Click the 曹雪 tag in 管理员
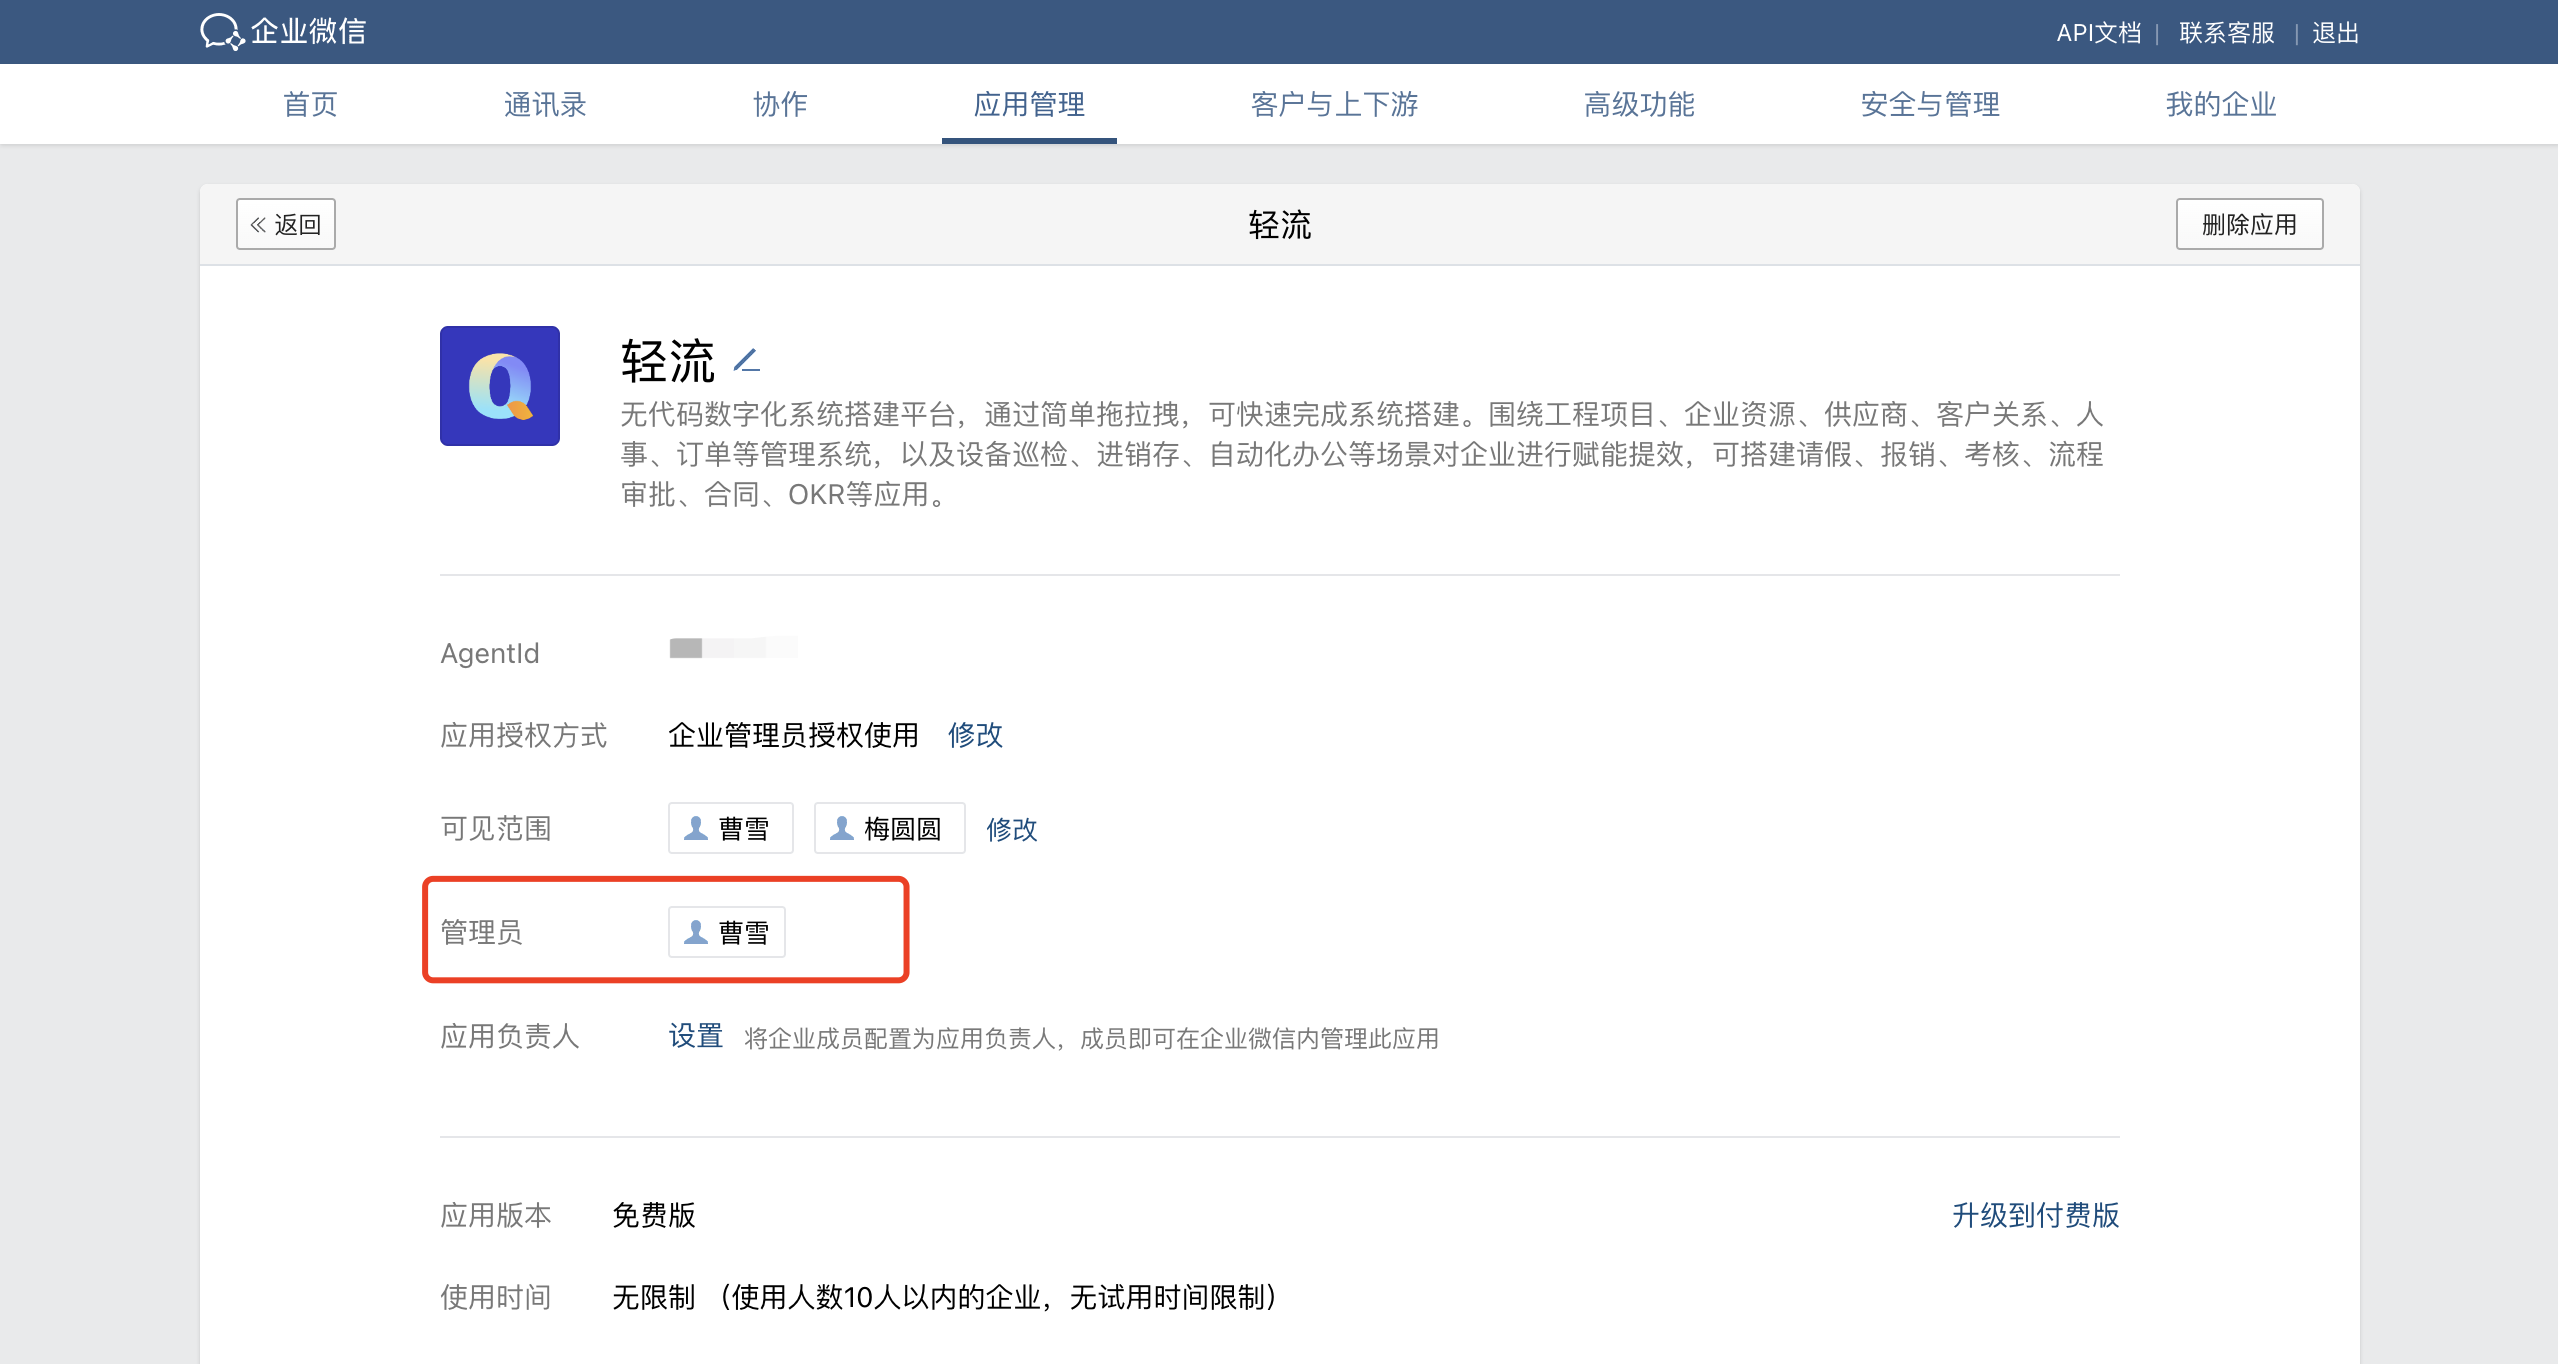Viewport: 2558px width, 1364px height. click(726, 932)
